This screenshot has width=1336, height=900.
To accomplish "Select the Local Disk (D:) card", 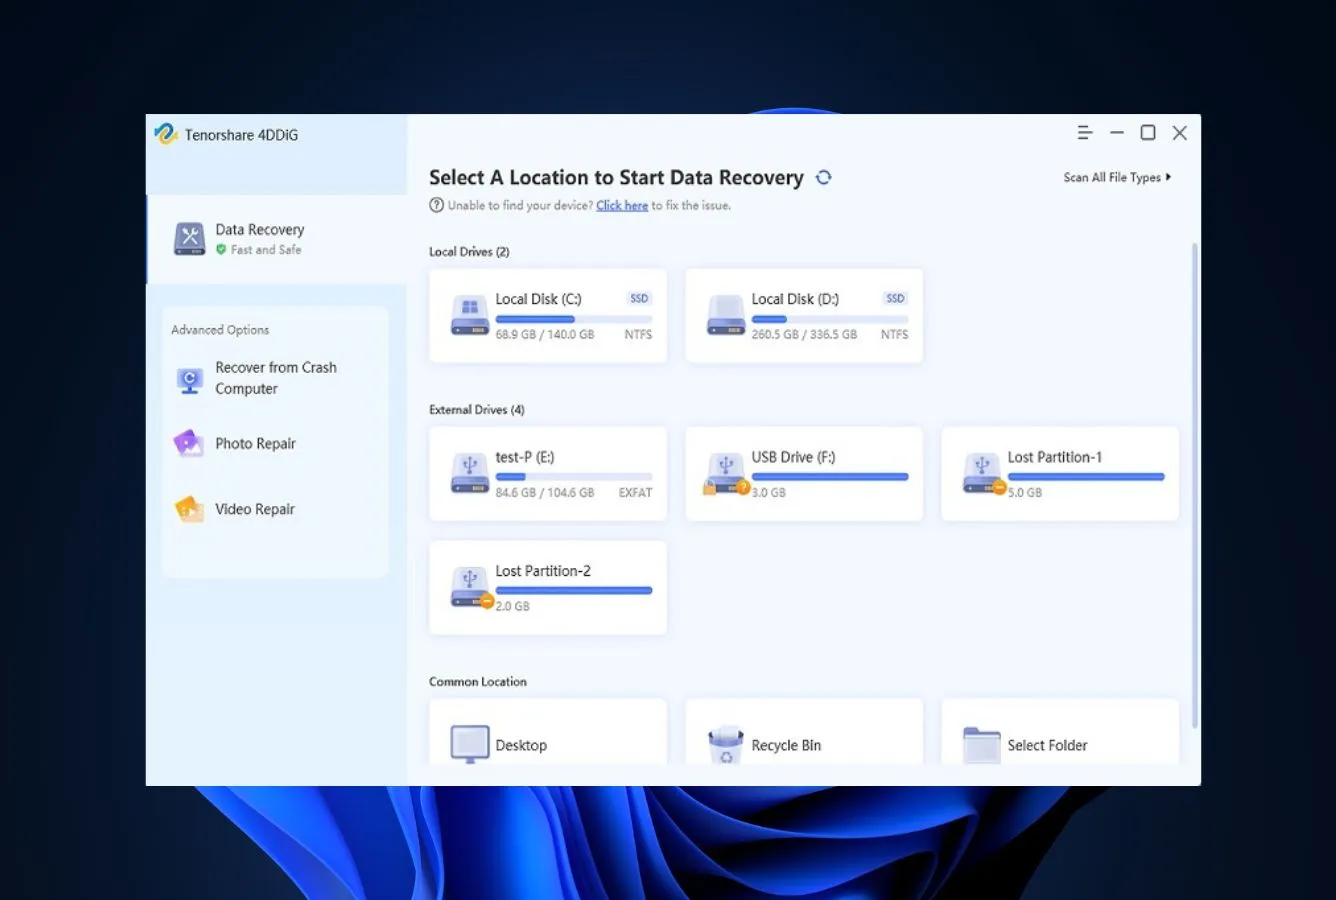I will pos(804,315).
